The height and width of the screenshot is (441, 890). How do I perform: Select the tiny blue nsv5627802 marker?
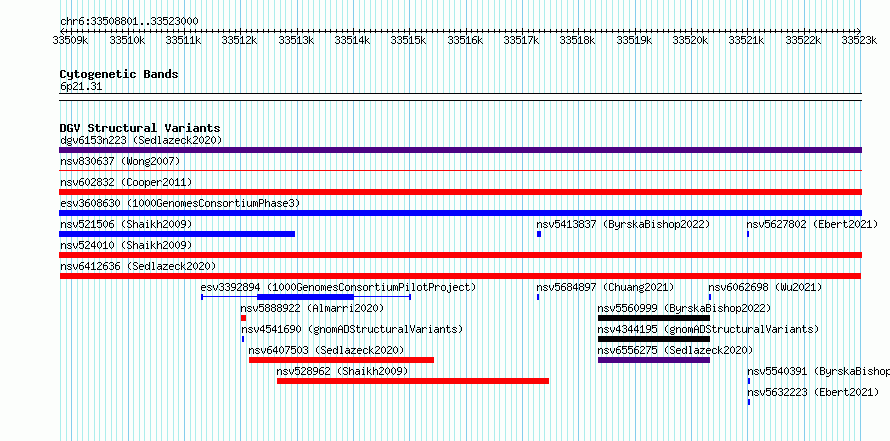[748, 234]
